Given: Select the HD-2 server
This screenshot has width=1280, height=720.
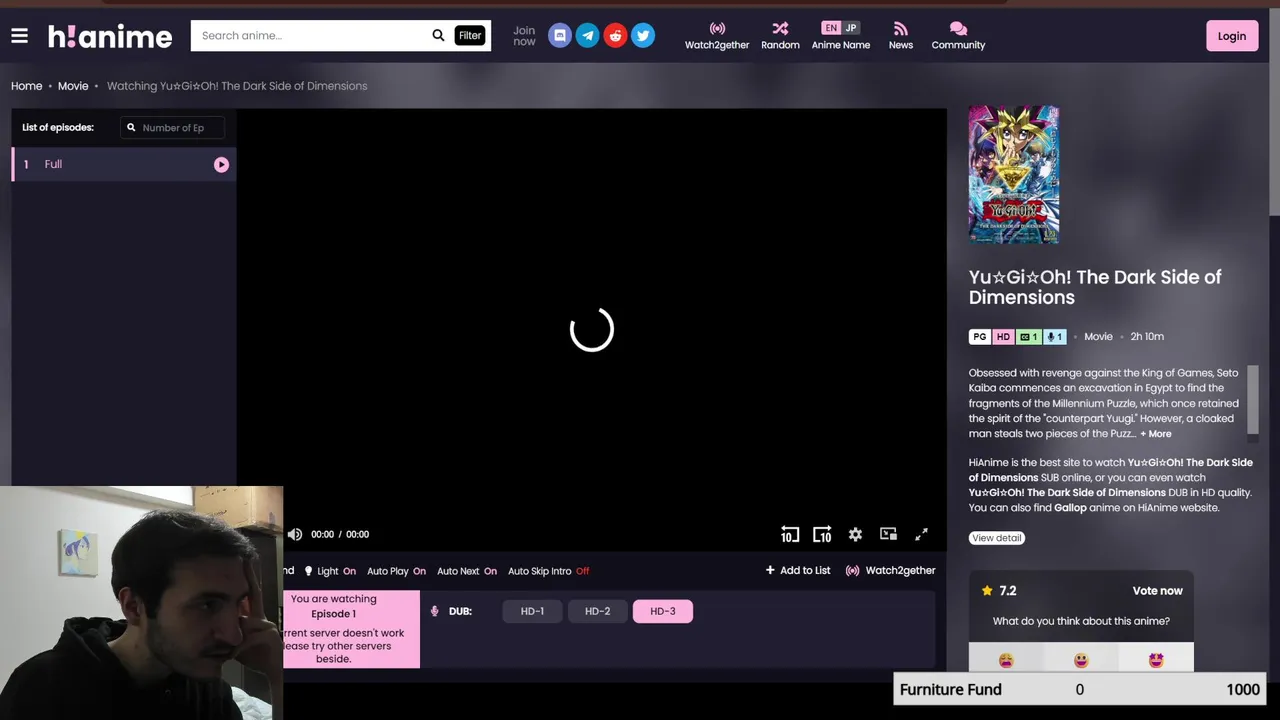Looking at the screenshot, I should coord(597,611).
